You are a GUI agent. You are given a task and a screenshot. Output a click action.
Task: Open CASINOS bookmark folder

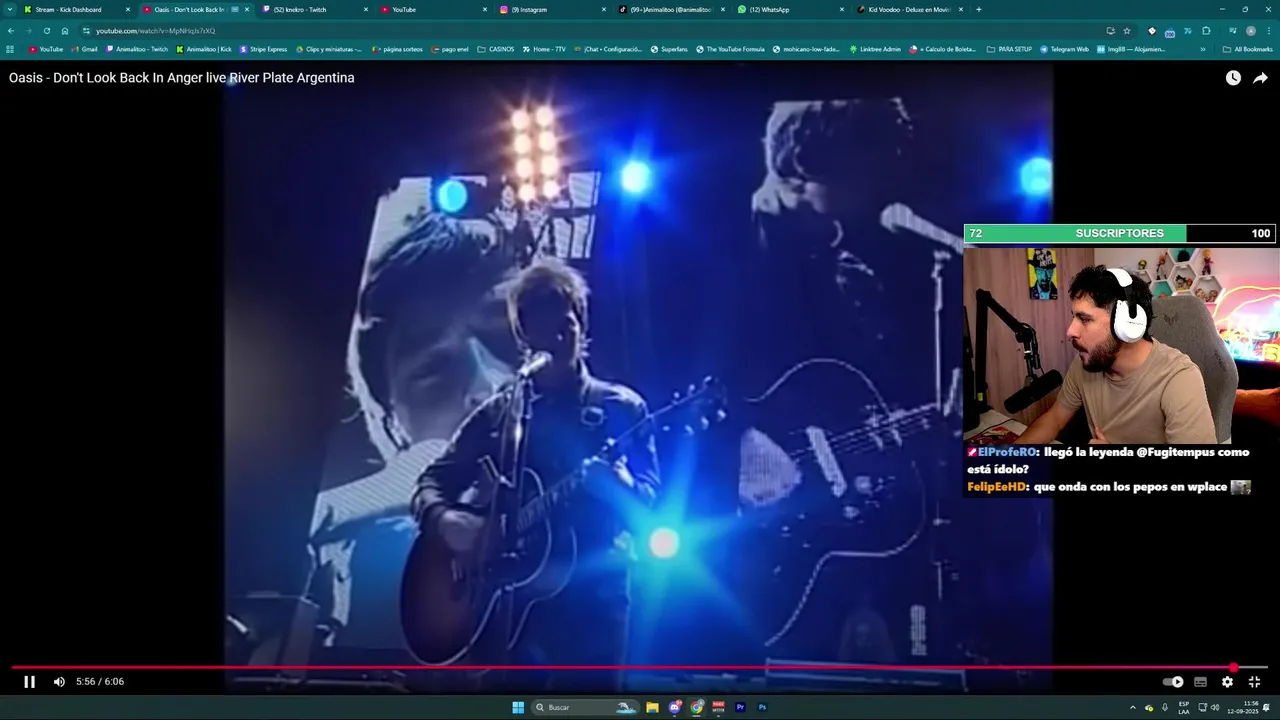coord(496,49)
